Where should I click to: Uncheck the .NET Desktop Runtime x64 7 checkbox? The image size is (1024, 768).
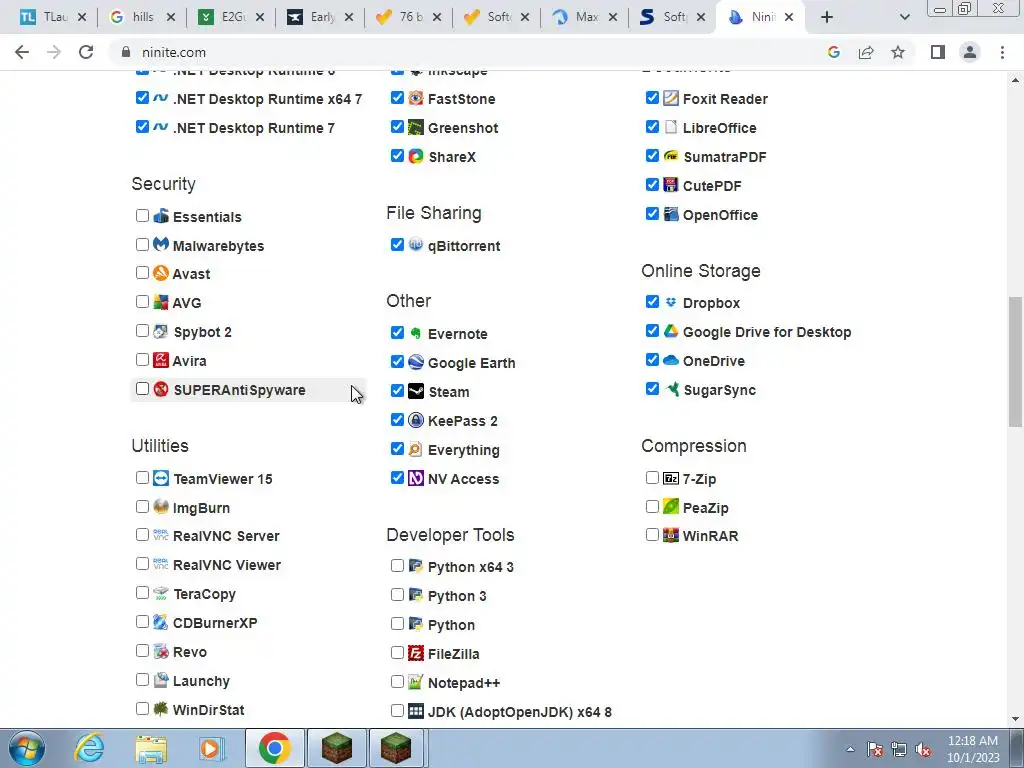tap(142, 98)
